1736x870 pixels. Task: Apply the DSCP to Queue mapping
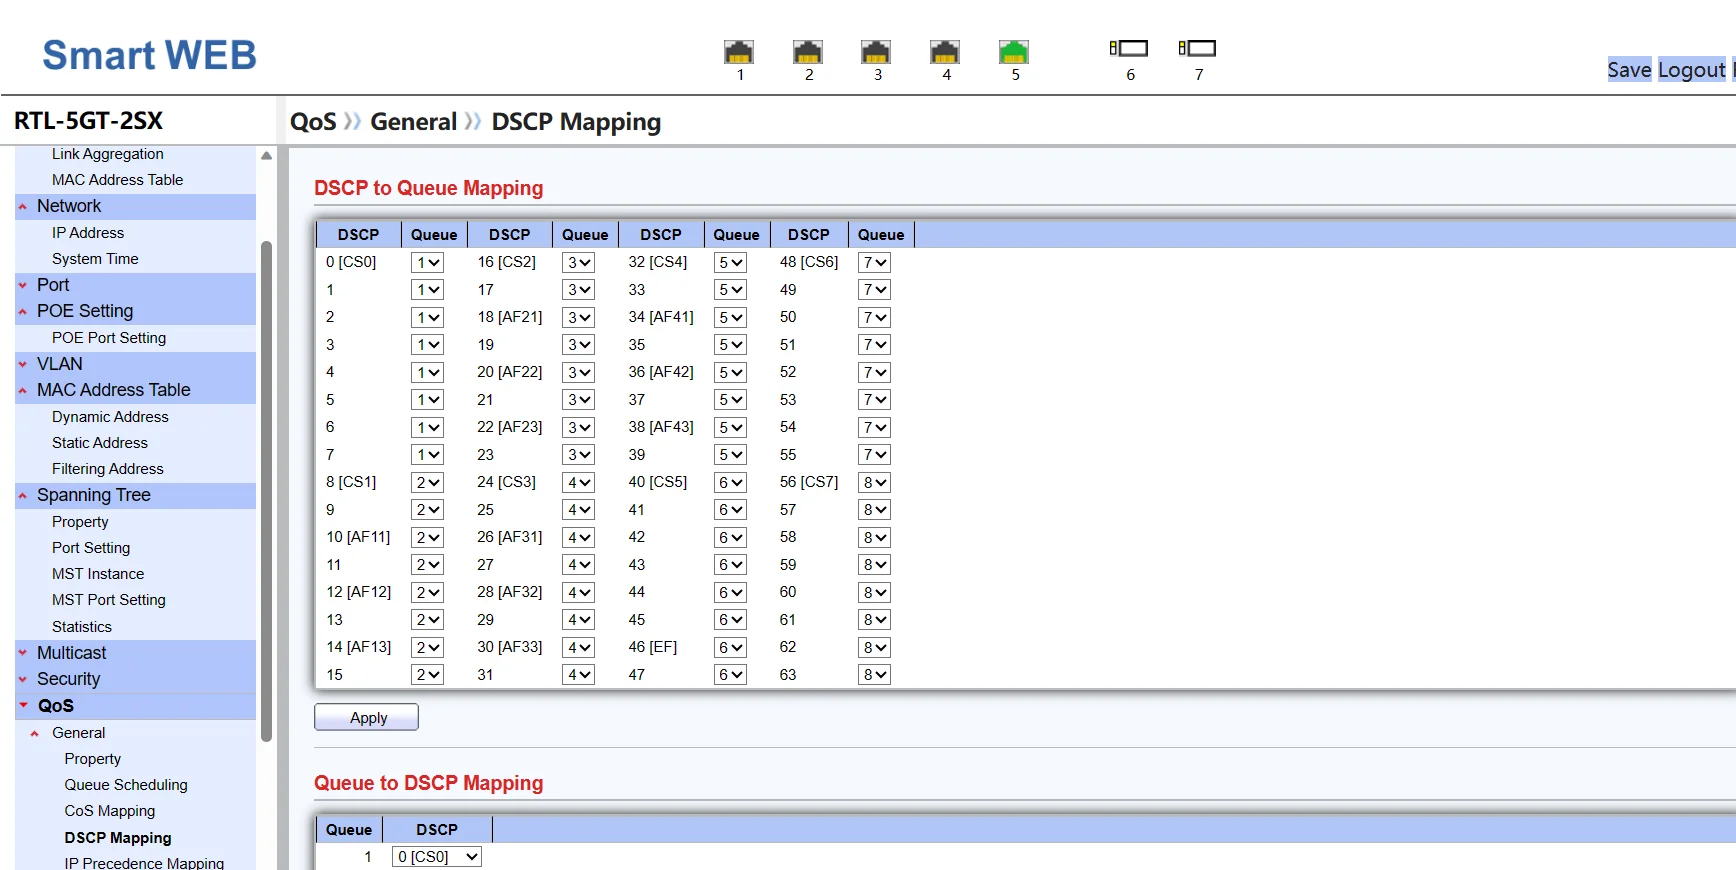pos(367,718)
